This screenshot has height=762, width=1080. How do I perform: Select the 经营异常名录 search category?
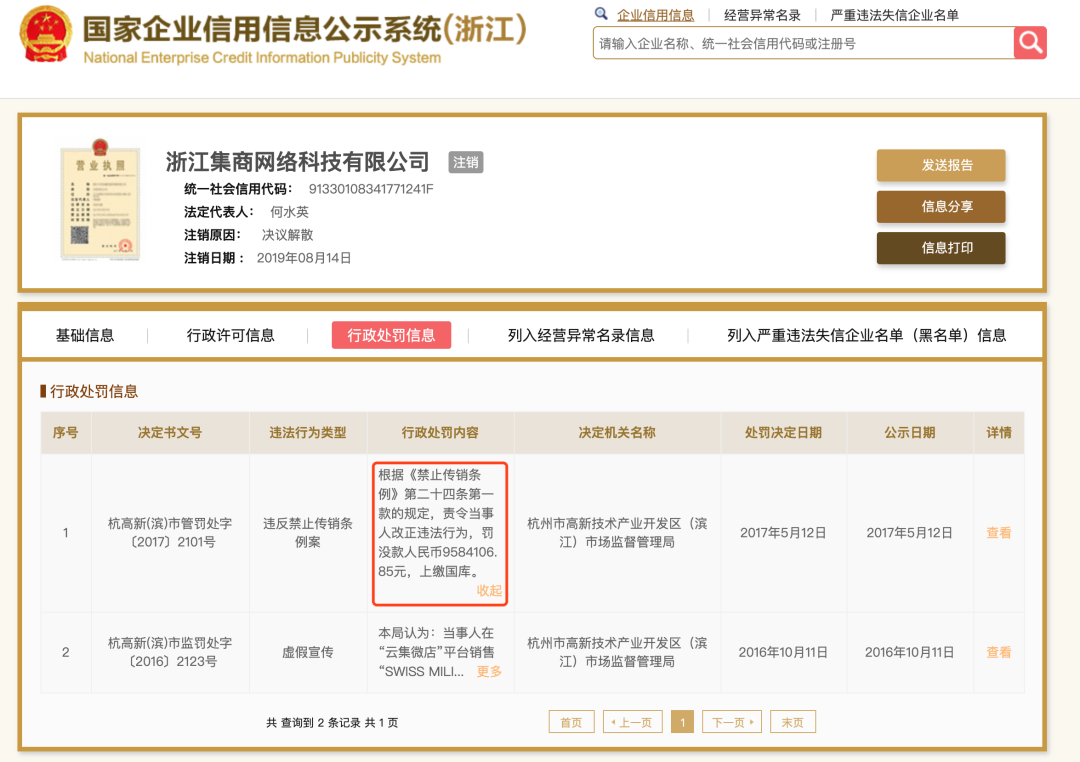(x=762, y=15)
